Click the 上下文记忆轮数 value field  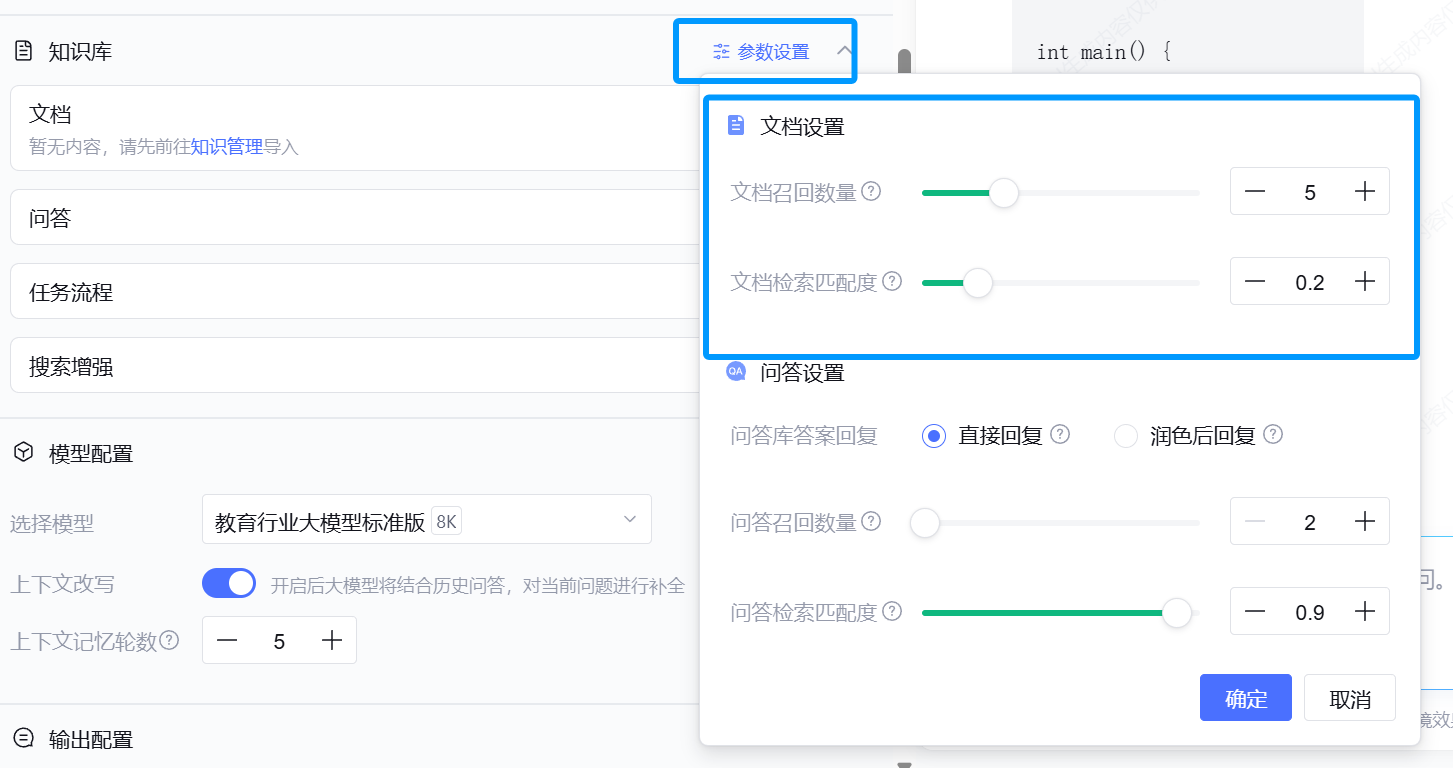click(279, 641)
